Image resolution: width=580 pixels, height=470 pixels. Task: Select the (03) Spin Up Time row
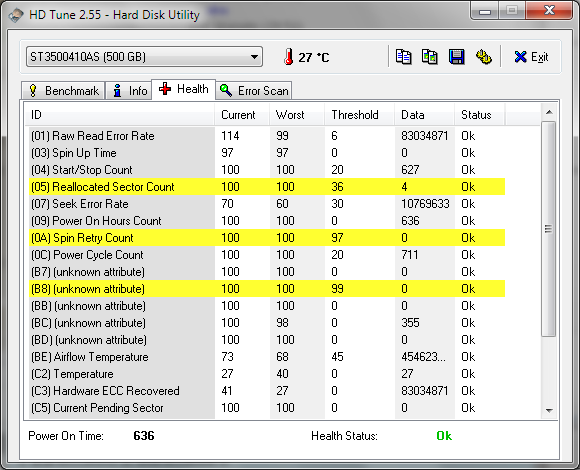point(267,153)
